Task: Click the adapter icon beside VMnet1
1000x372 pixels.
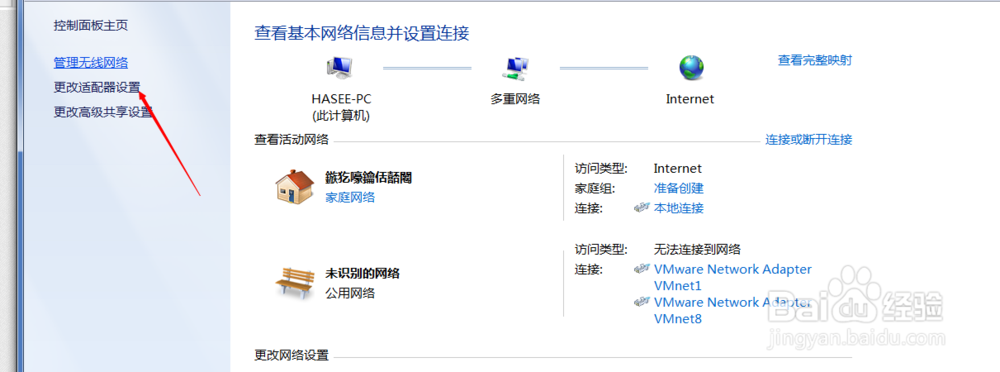Action: coord(642,269)
